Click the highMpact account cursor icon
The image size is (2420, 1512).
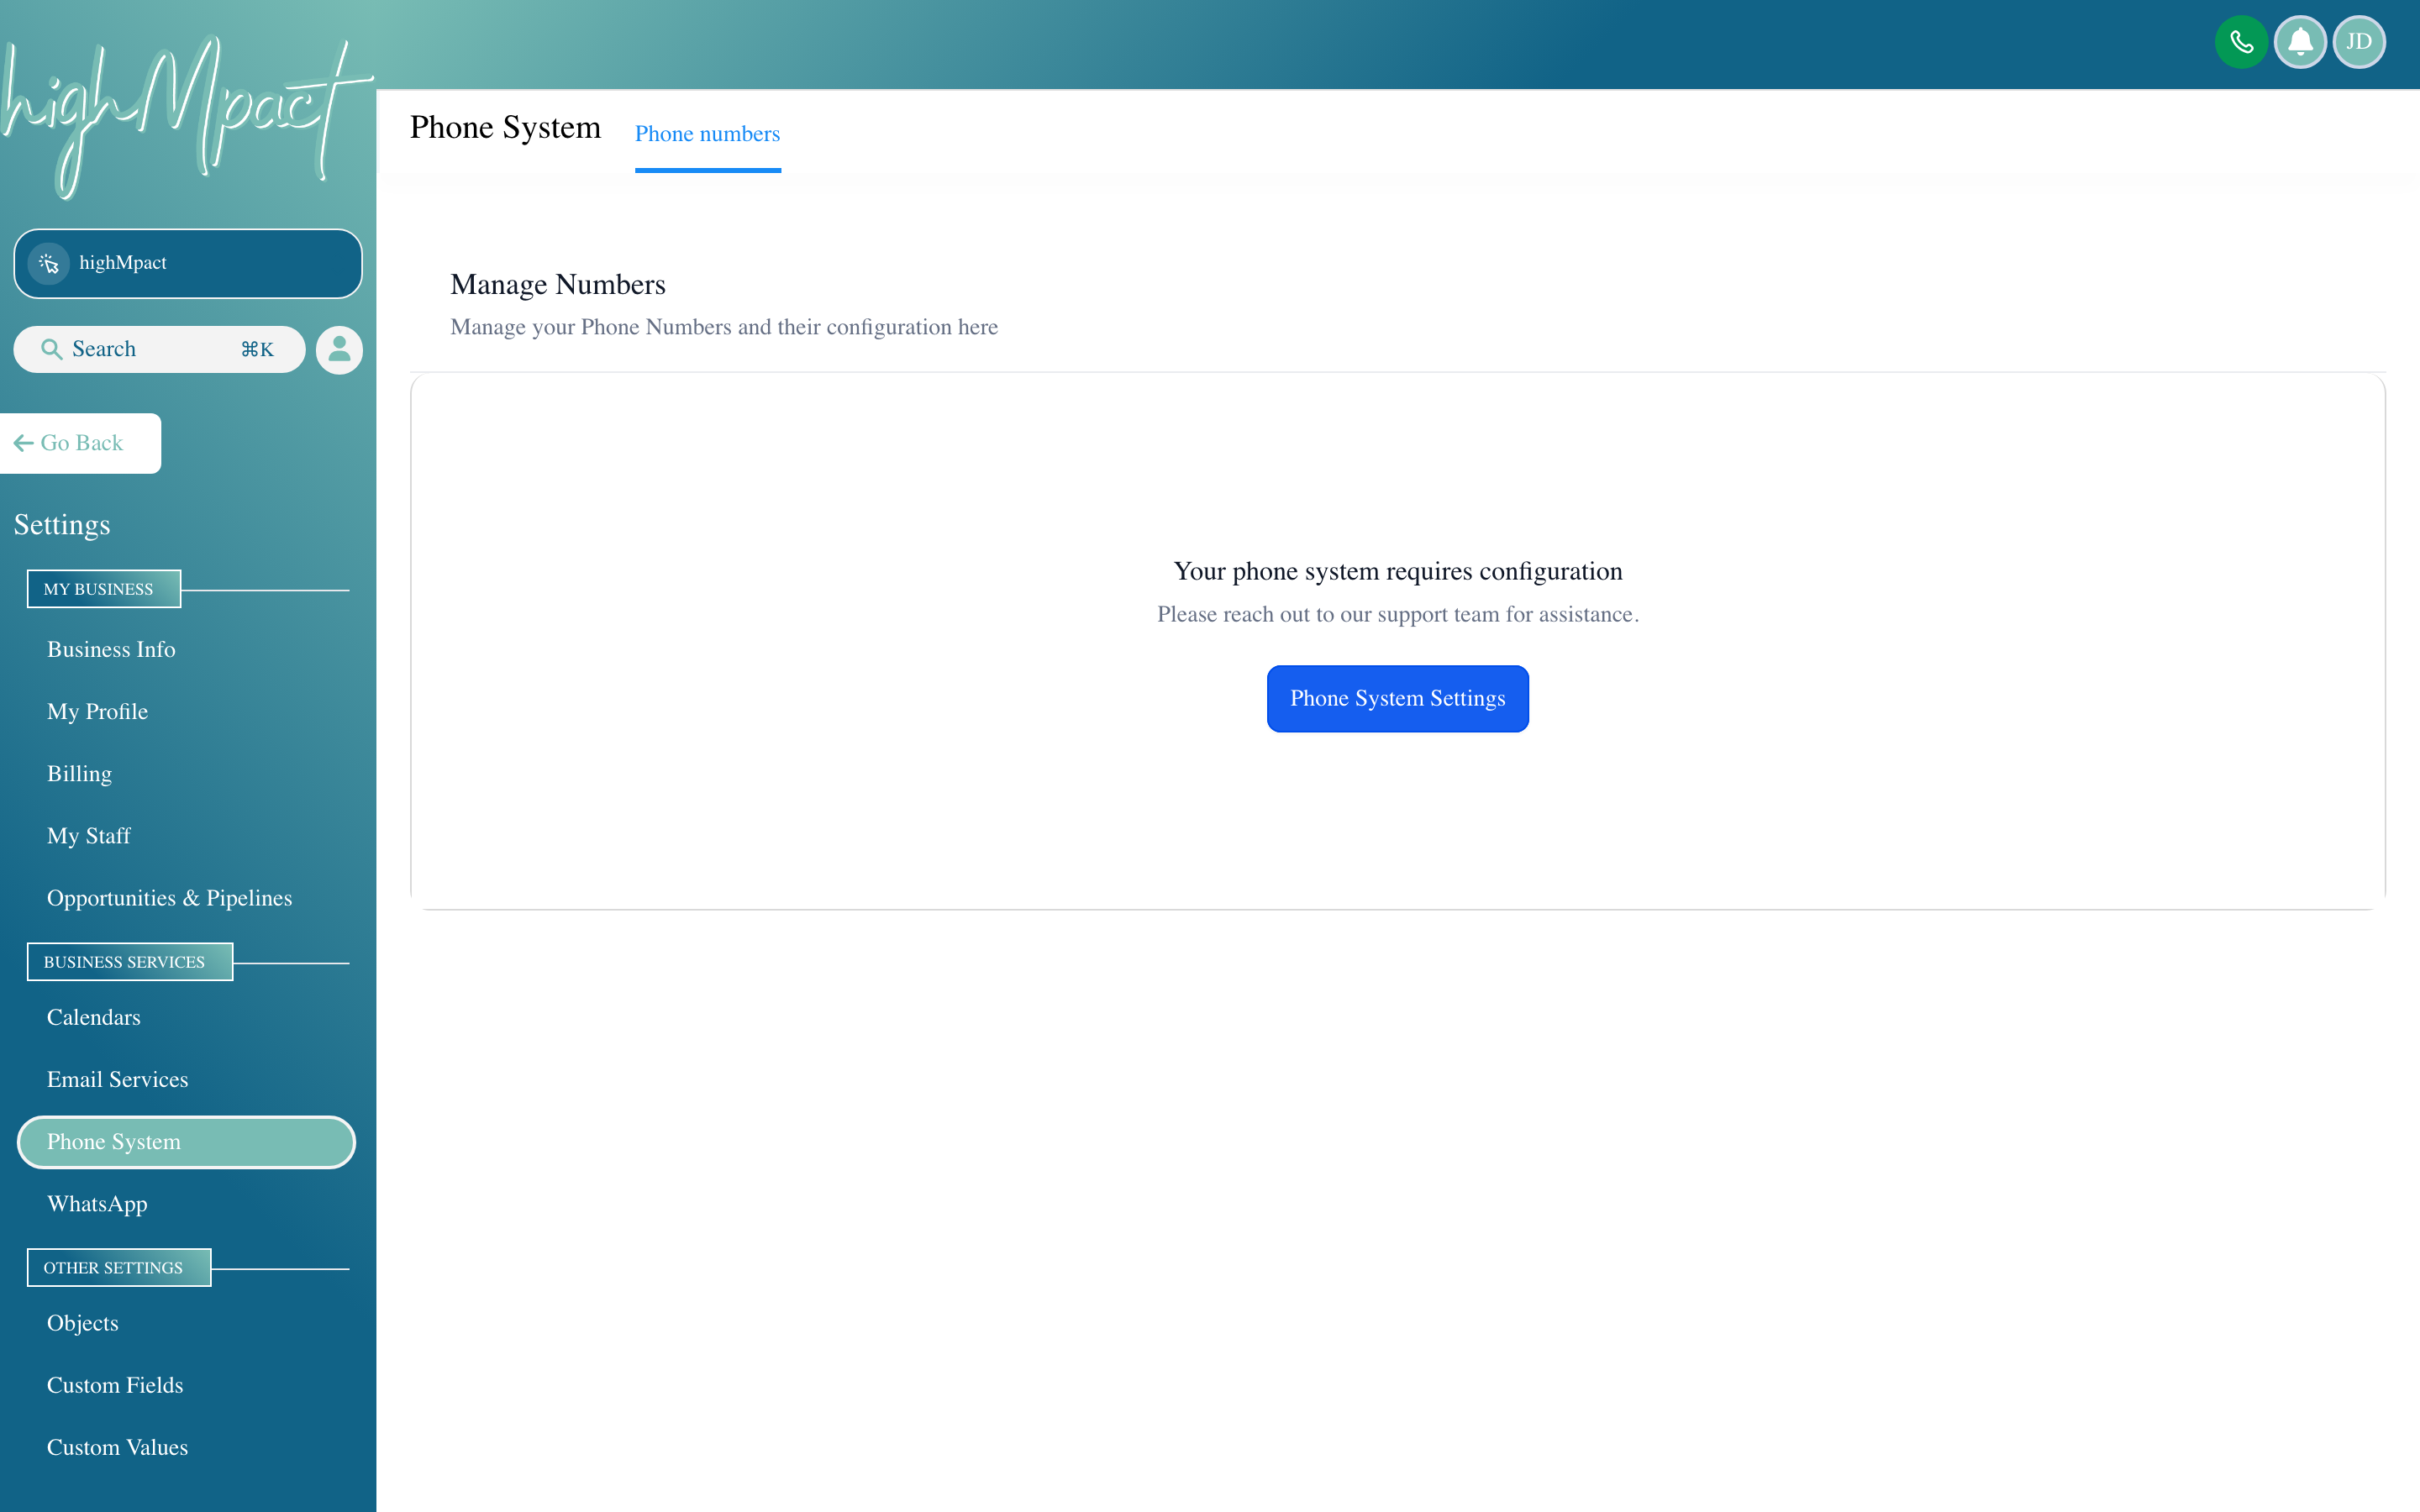point(49,263)
